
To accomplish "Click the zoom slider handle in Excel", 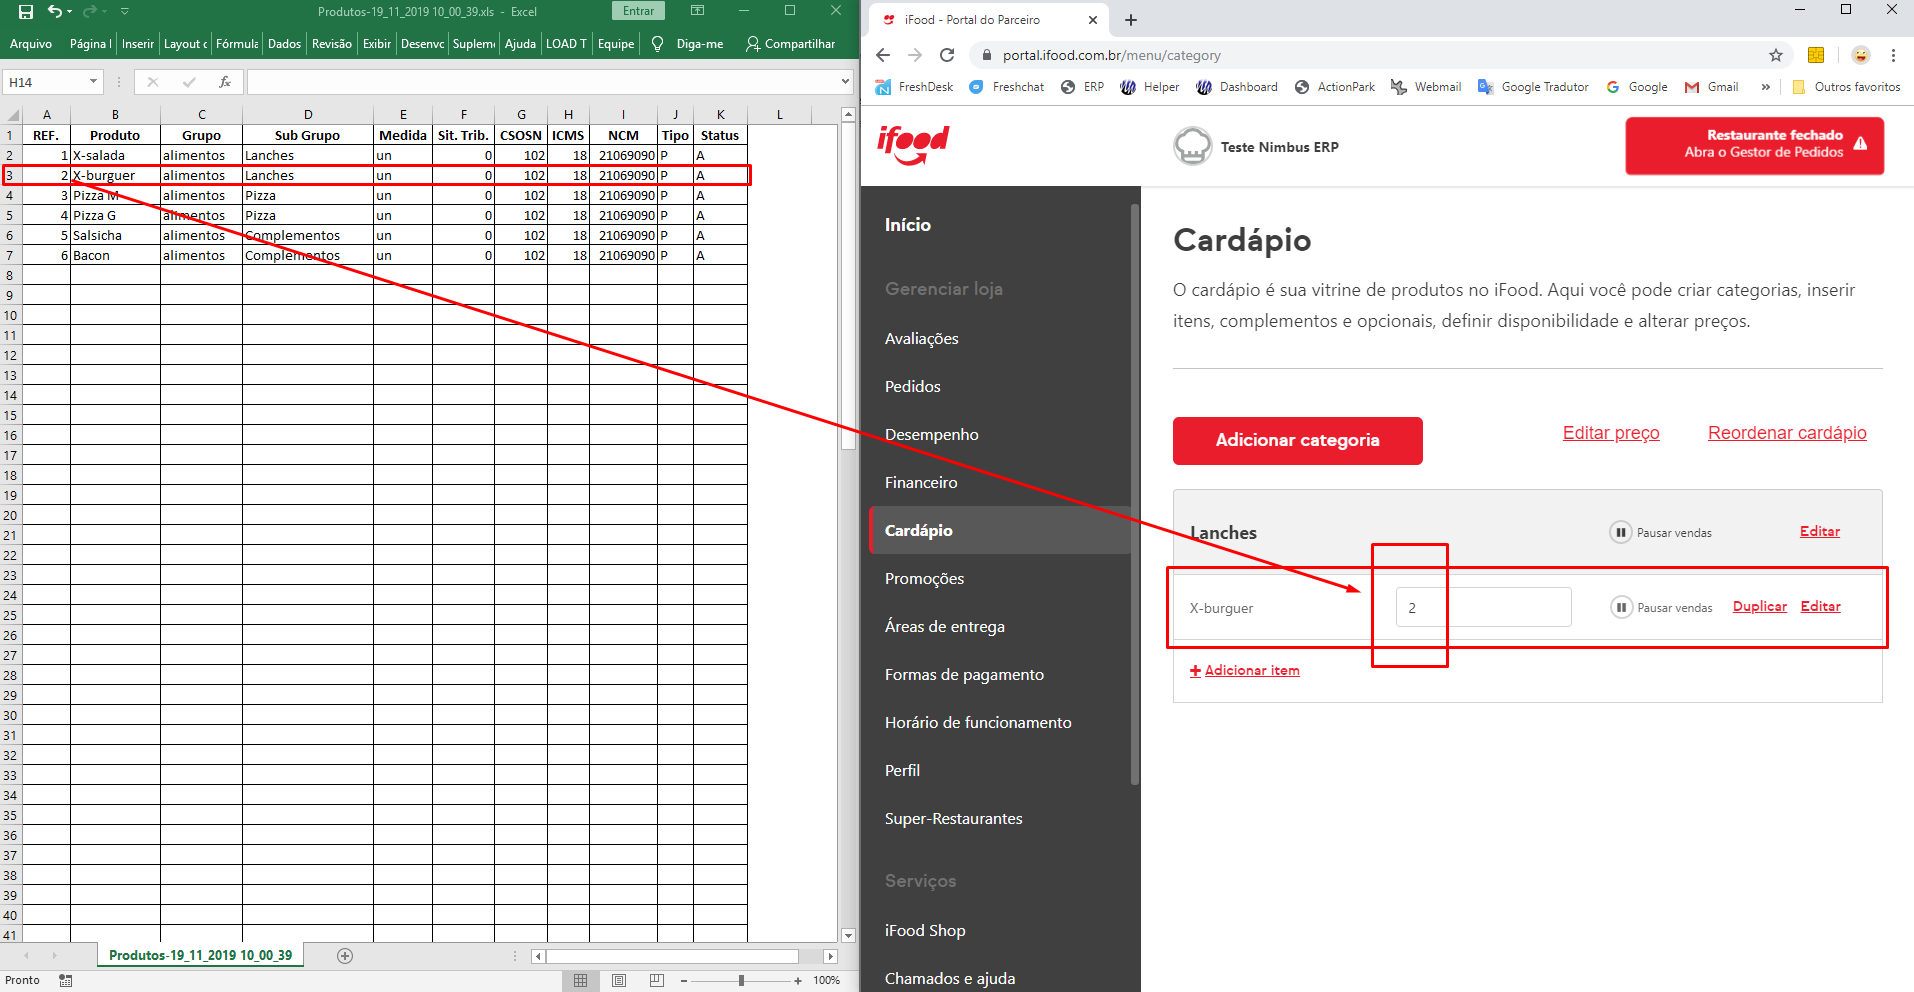I will pos(741,981).
